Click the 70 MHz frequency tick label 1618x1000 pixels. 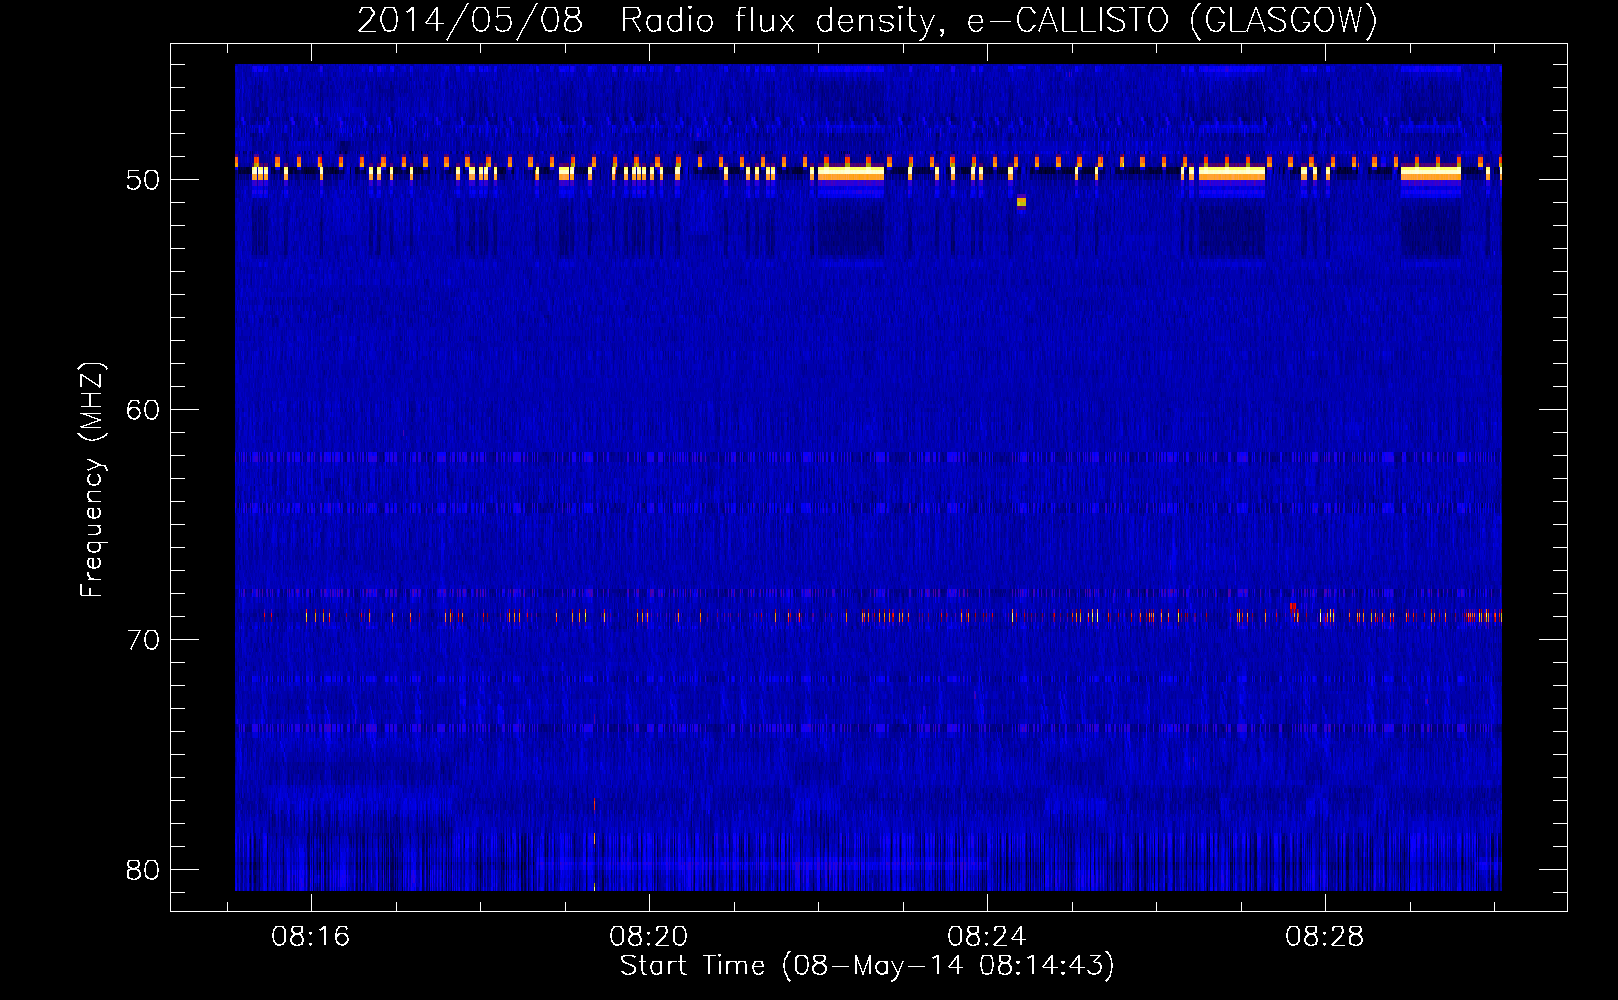[143, 640]
